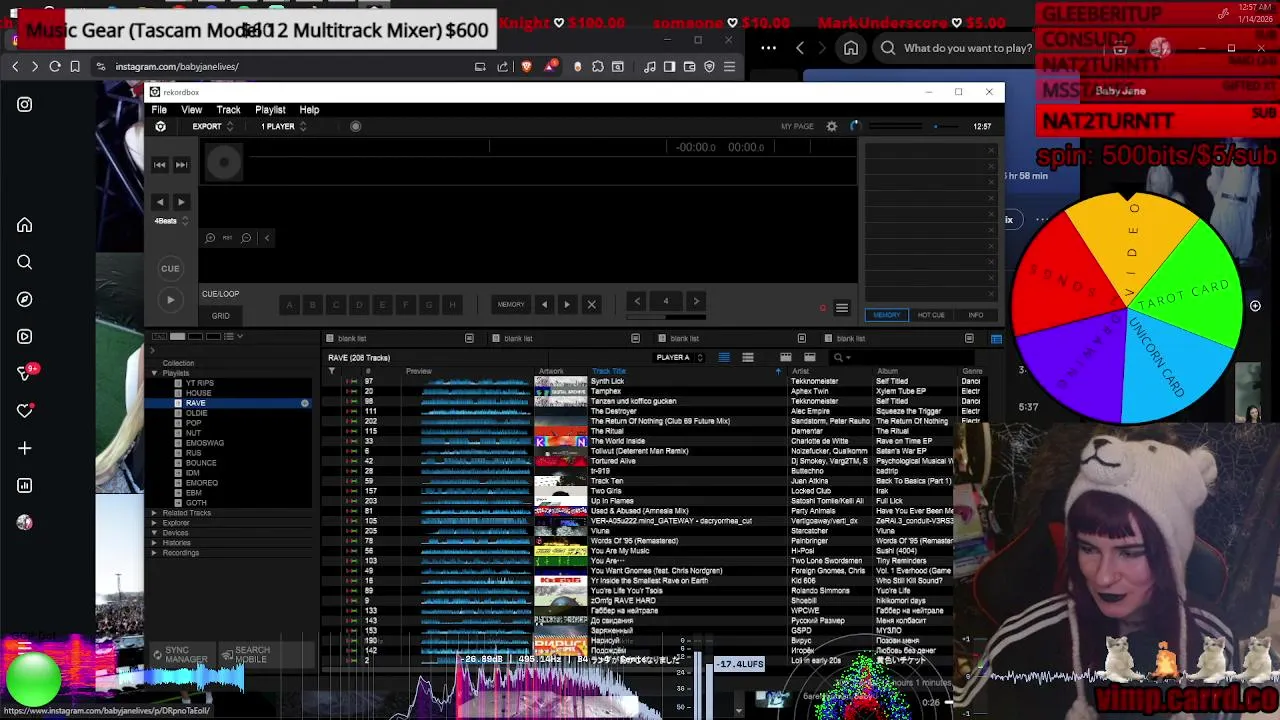The width and height of the screenshot is (1280, 720).
Task: Zoom in on the waveform
Action: (210, 238)
